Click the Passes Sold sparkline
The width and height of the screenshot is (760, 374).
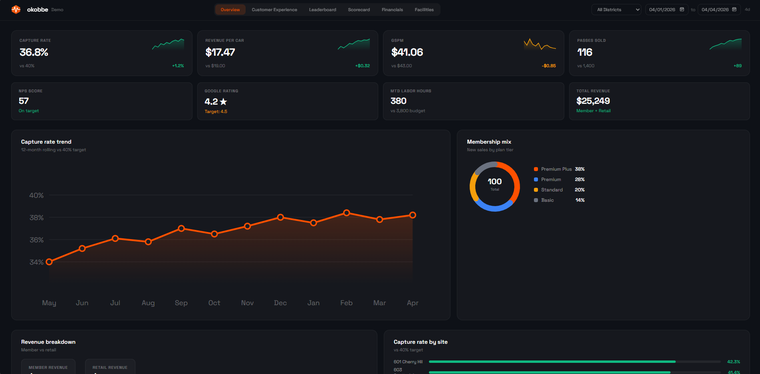click(x=726, y=44)
